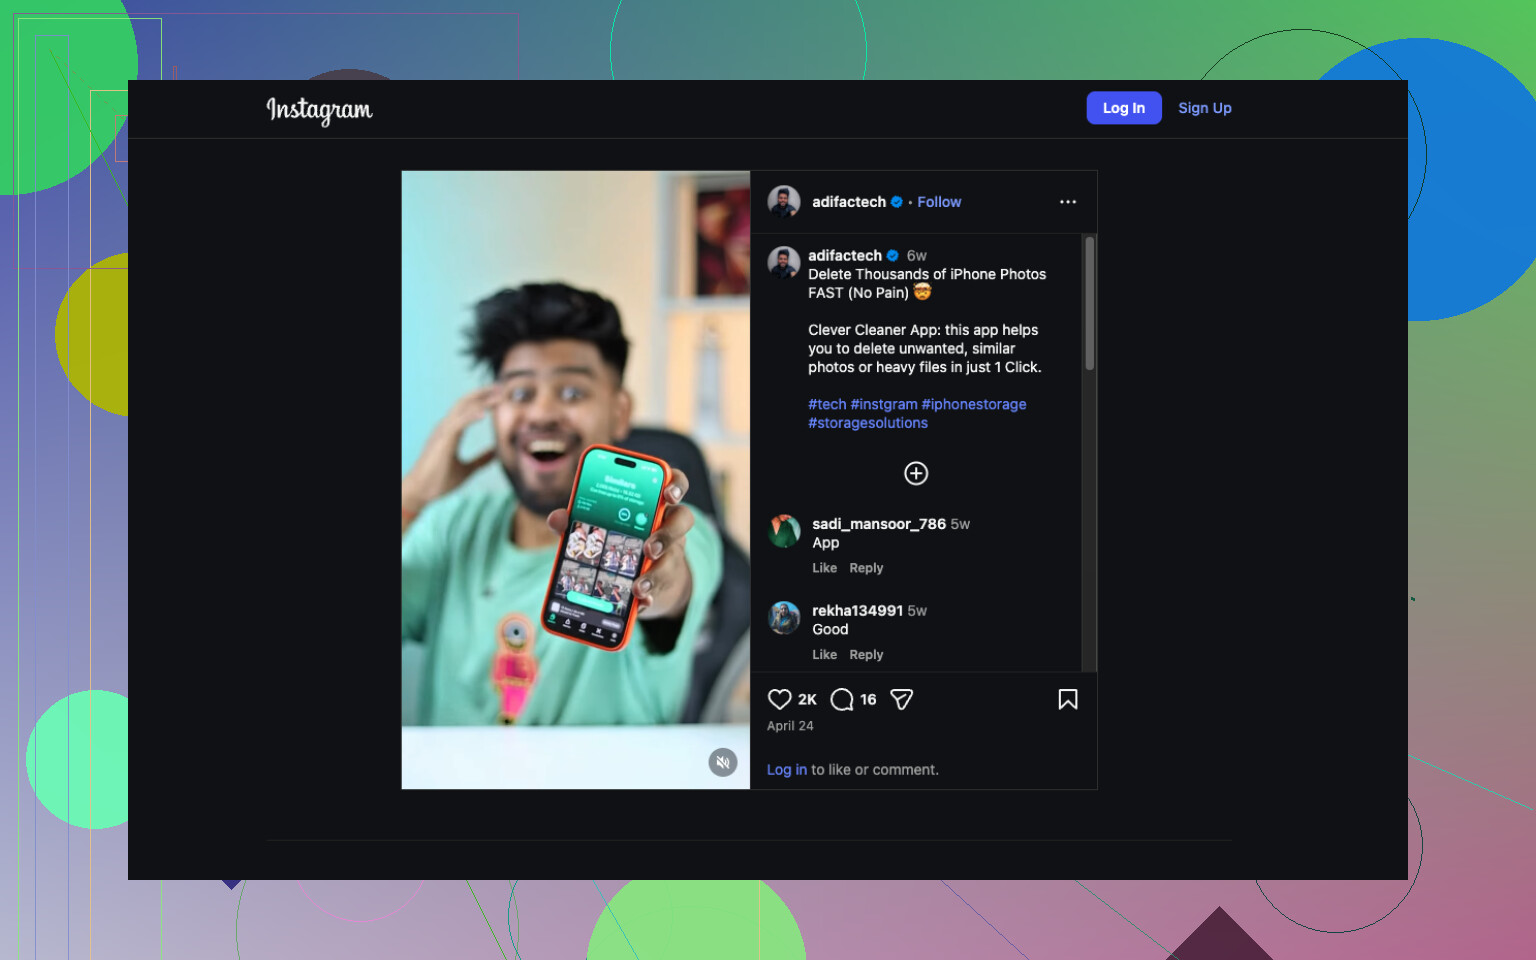The width and height of the screenshot is (1536, 960).
Task: Click the April 24 post date
Action: pos(790,726)
